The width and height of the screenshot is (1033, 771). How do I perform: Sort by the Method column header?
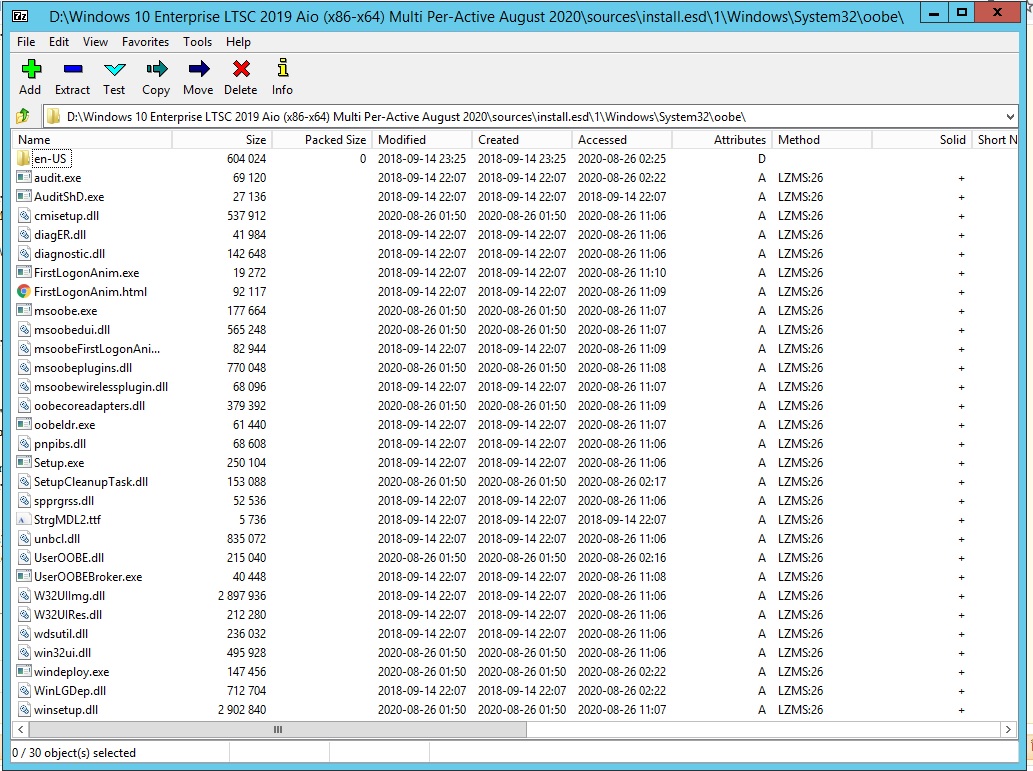(x=822, y=140)
